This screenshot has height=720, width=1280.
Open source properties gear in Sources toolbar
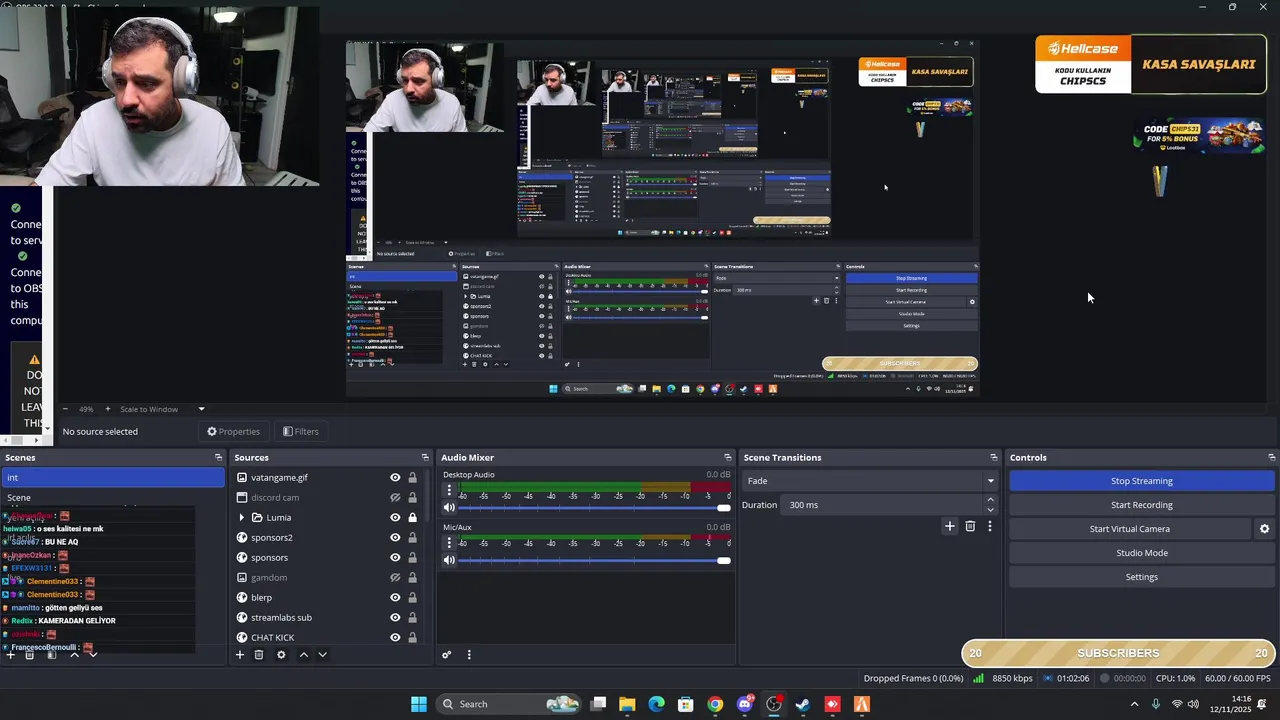281,655
